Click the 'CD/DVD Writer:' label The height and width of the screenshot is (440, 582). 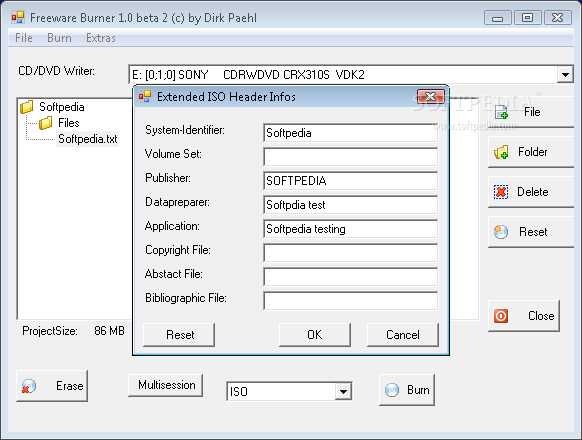(56, 71)
